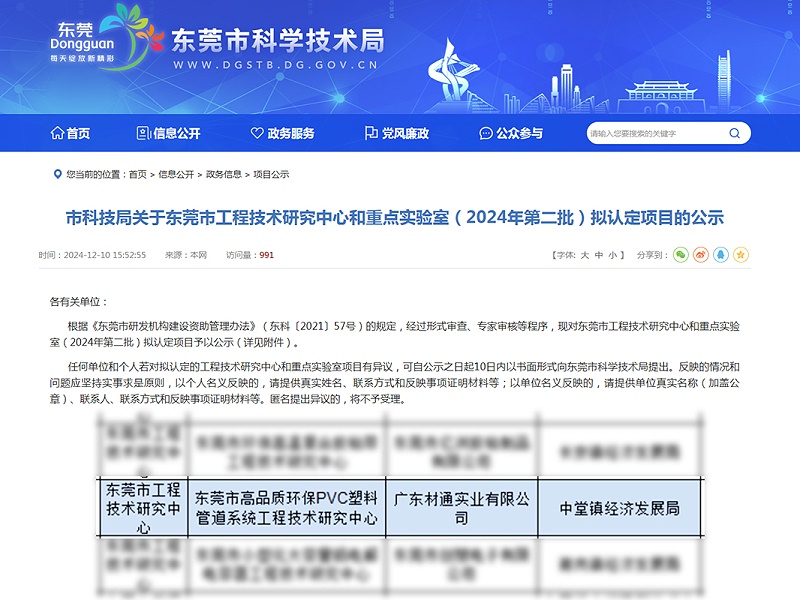Click the home icon beside 首页
This screenshot has height=600, width=800.
click(56, 133)
